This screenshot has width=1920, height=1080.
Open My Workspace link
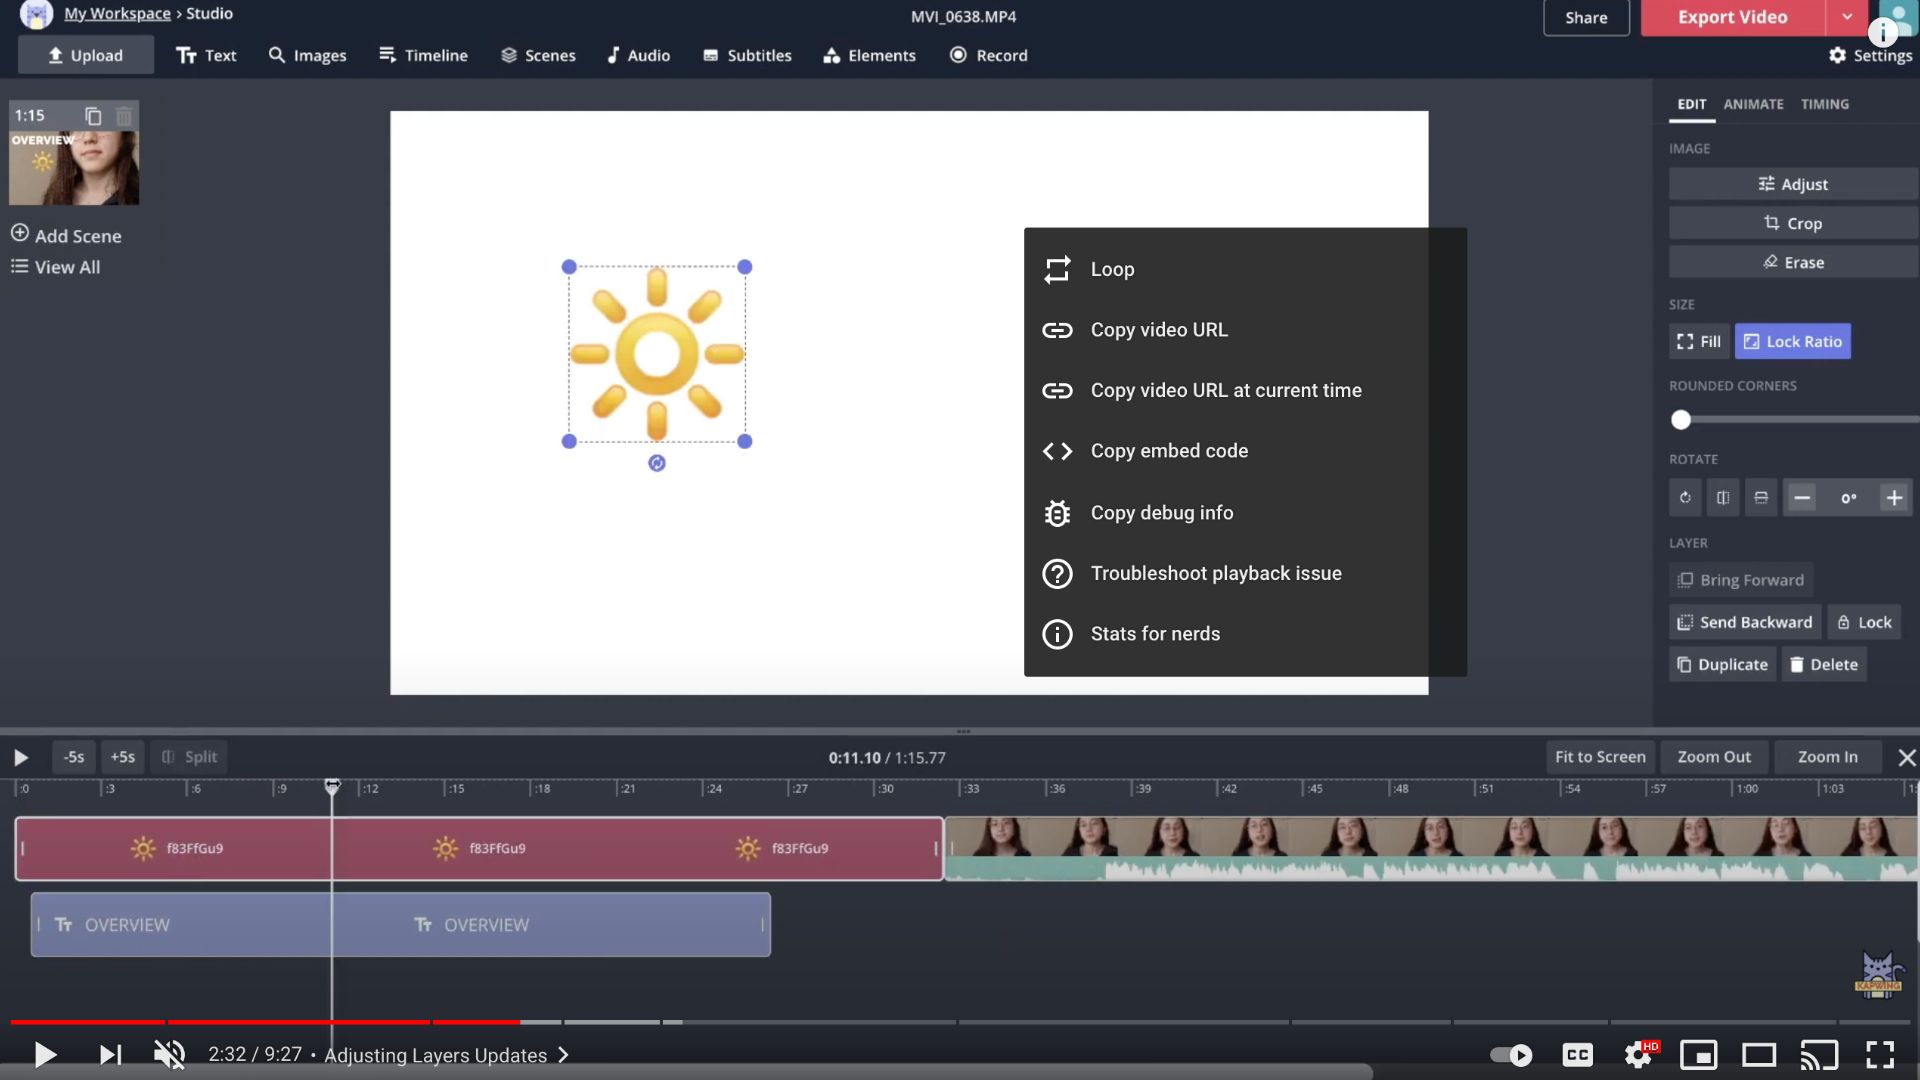[x=117, y=13]
